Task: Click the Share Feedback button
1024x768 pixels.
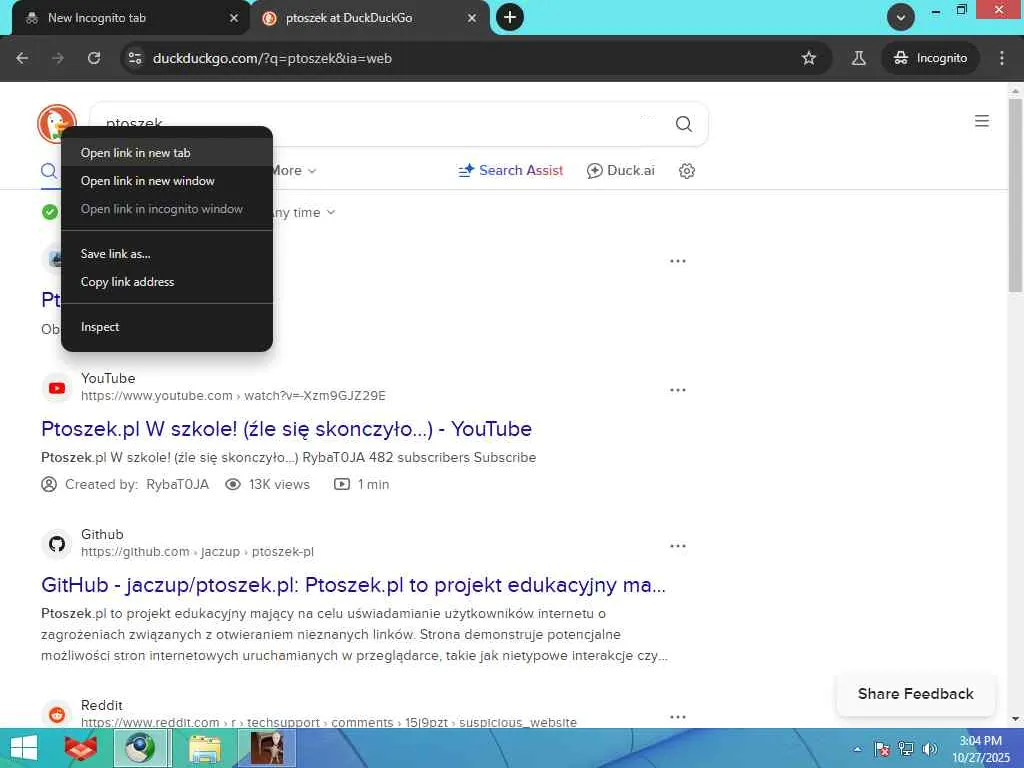Action: (x=916, y=694)
